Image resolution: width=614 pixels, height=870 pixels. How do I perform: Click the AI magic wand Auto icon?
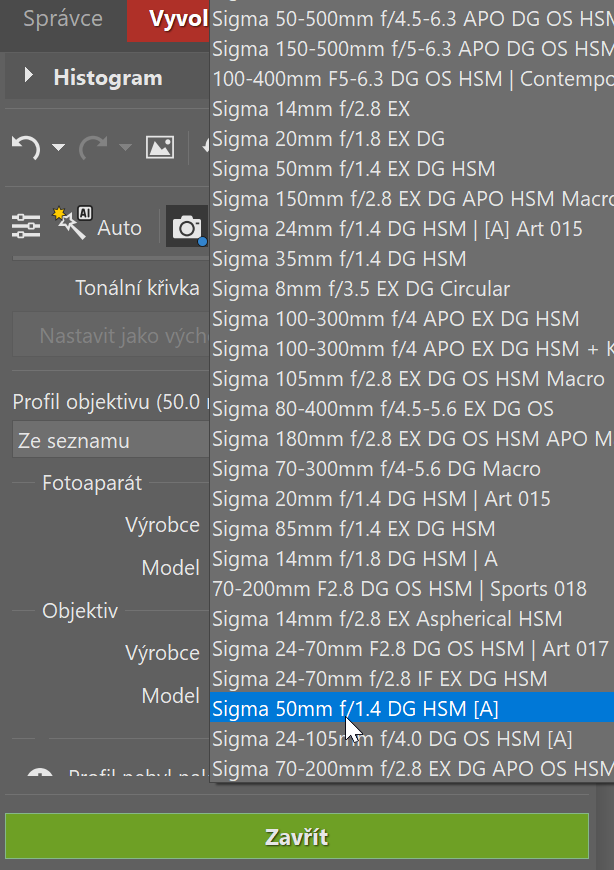(x=74, y=225)
